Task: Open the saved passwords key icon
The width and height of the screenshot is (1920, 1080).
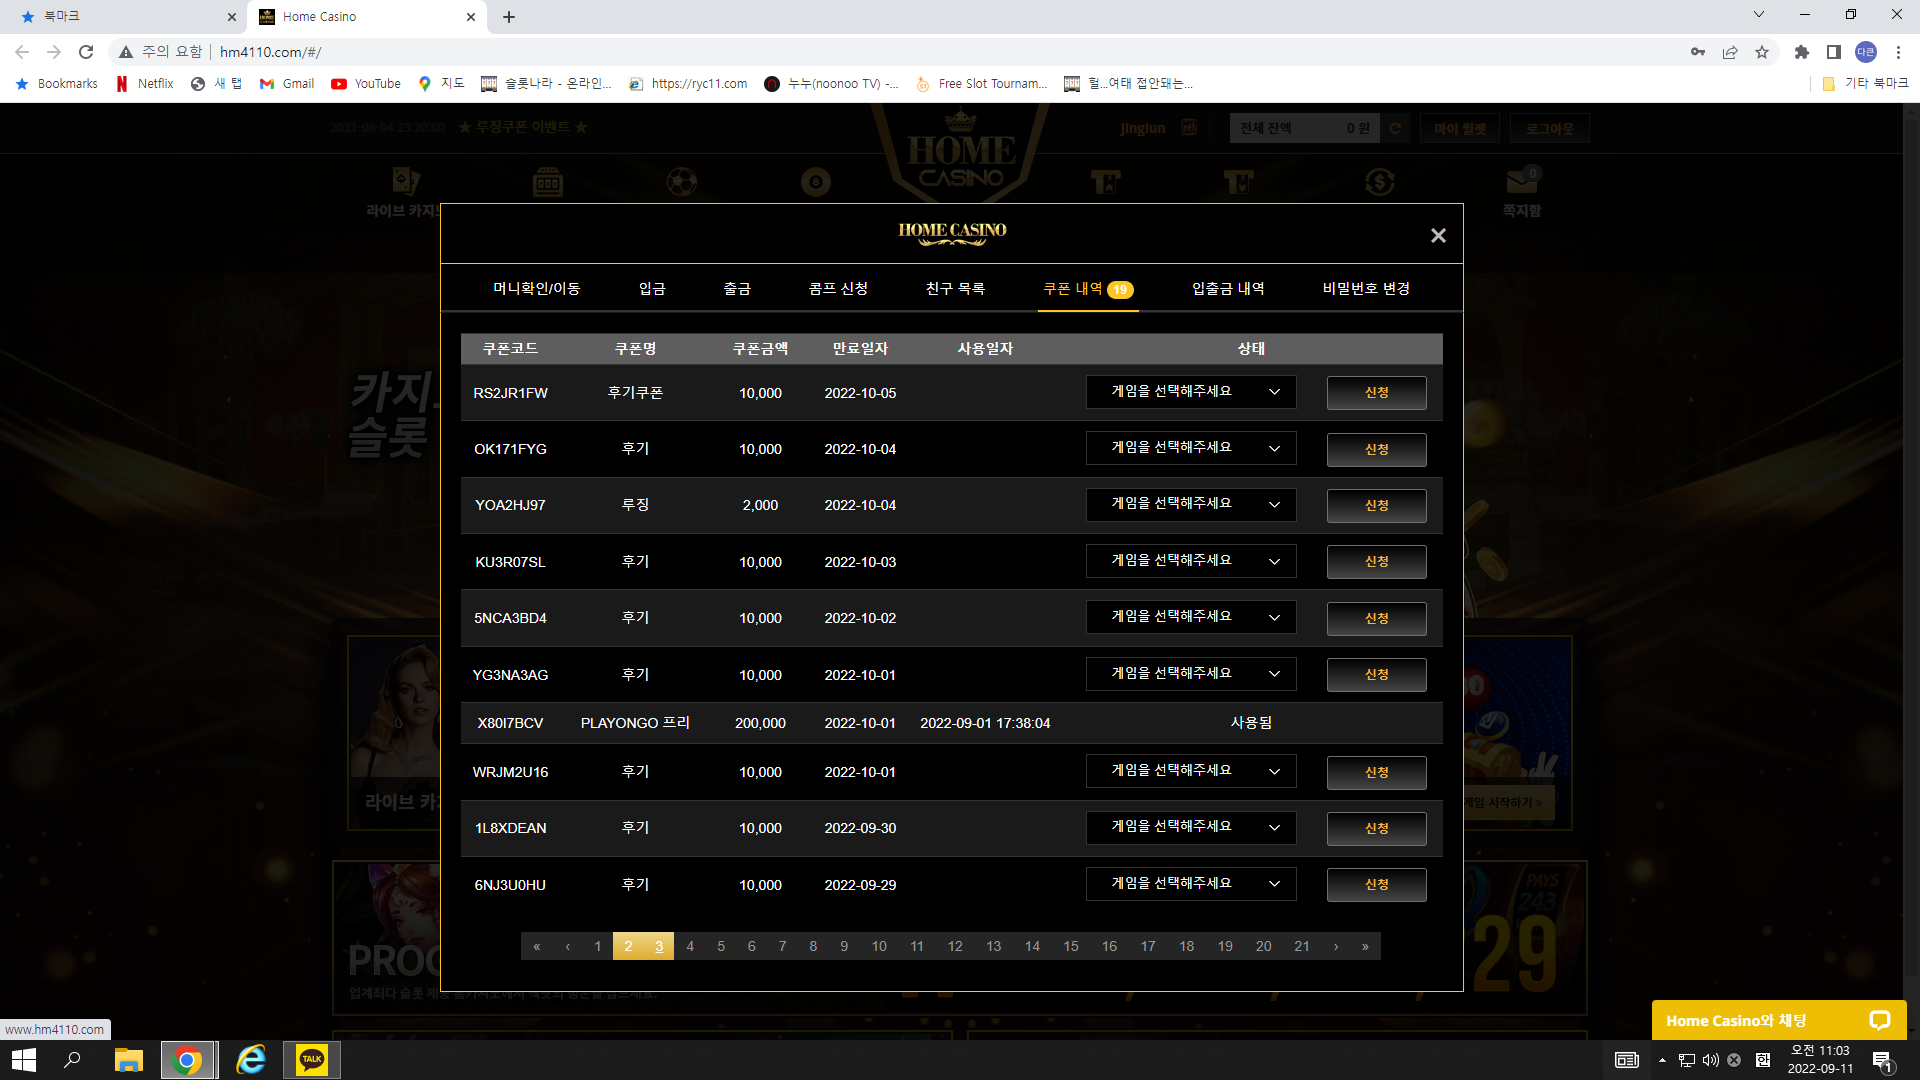Action: [x=1698, y=52]
